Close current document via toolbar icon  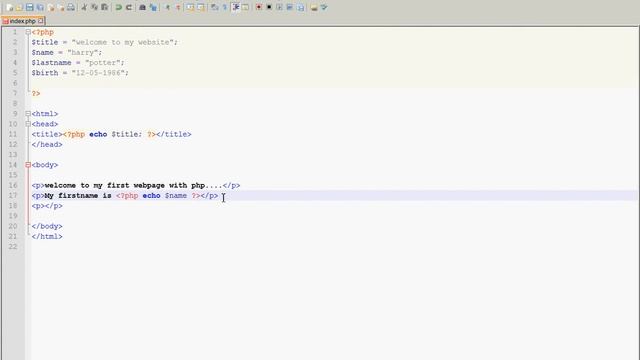(51, 7)
